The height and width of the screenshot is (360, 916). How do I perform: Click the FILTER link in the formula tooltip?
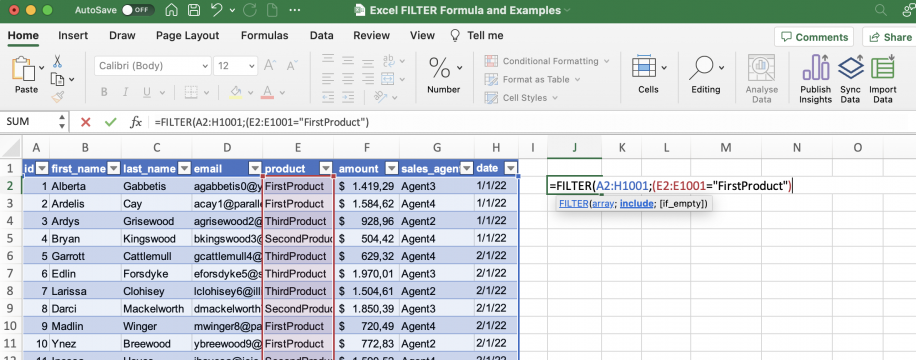[573, 203]
